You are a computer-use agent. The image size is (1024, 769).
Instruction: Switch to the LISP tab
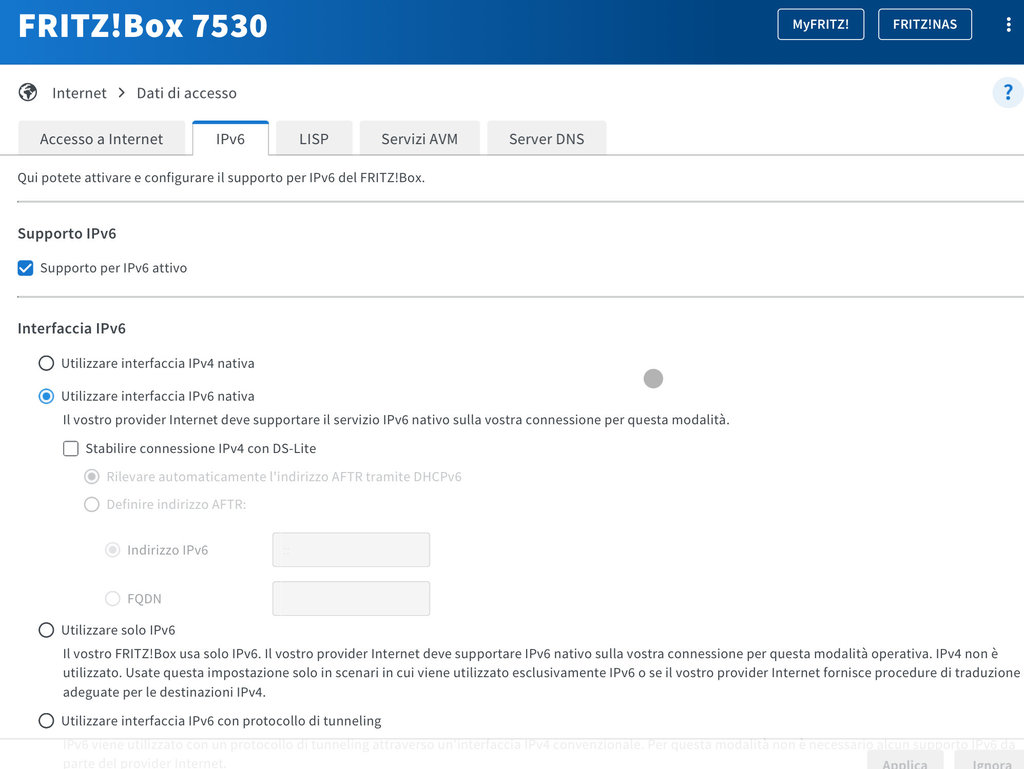pos(314,138)
